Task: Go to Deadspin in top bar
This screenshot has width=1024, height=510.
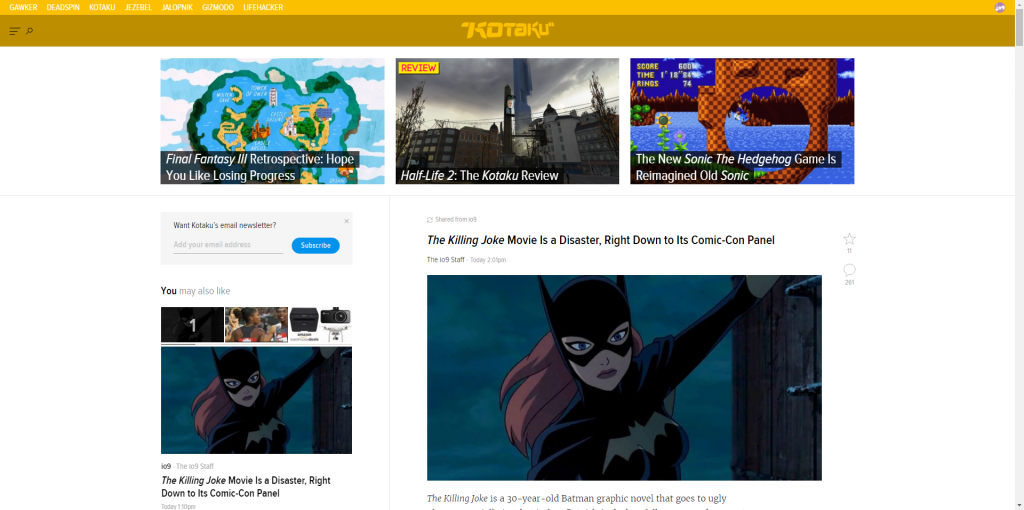Action: click(63, 7)
